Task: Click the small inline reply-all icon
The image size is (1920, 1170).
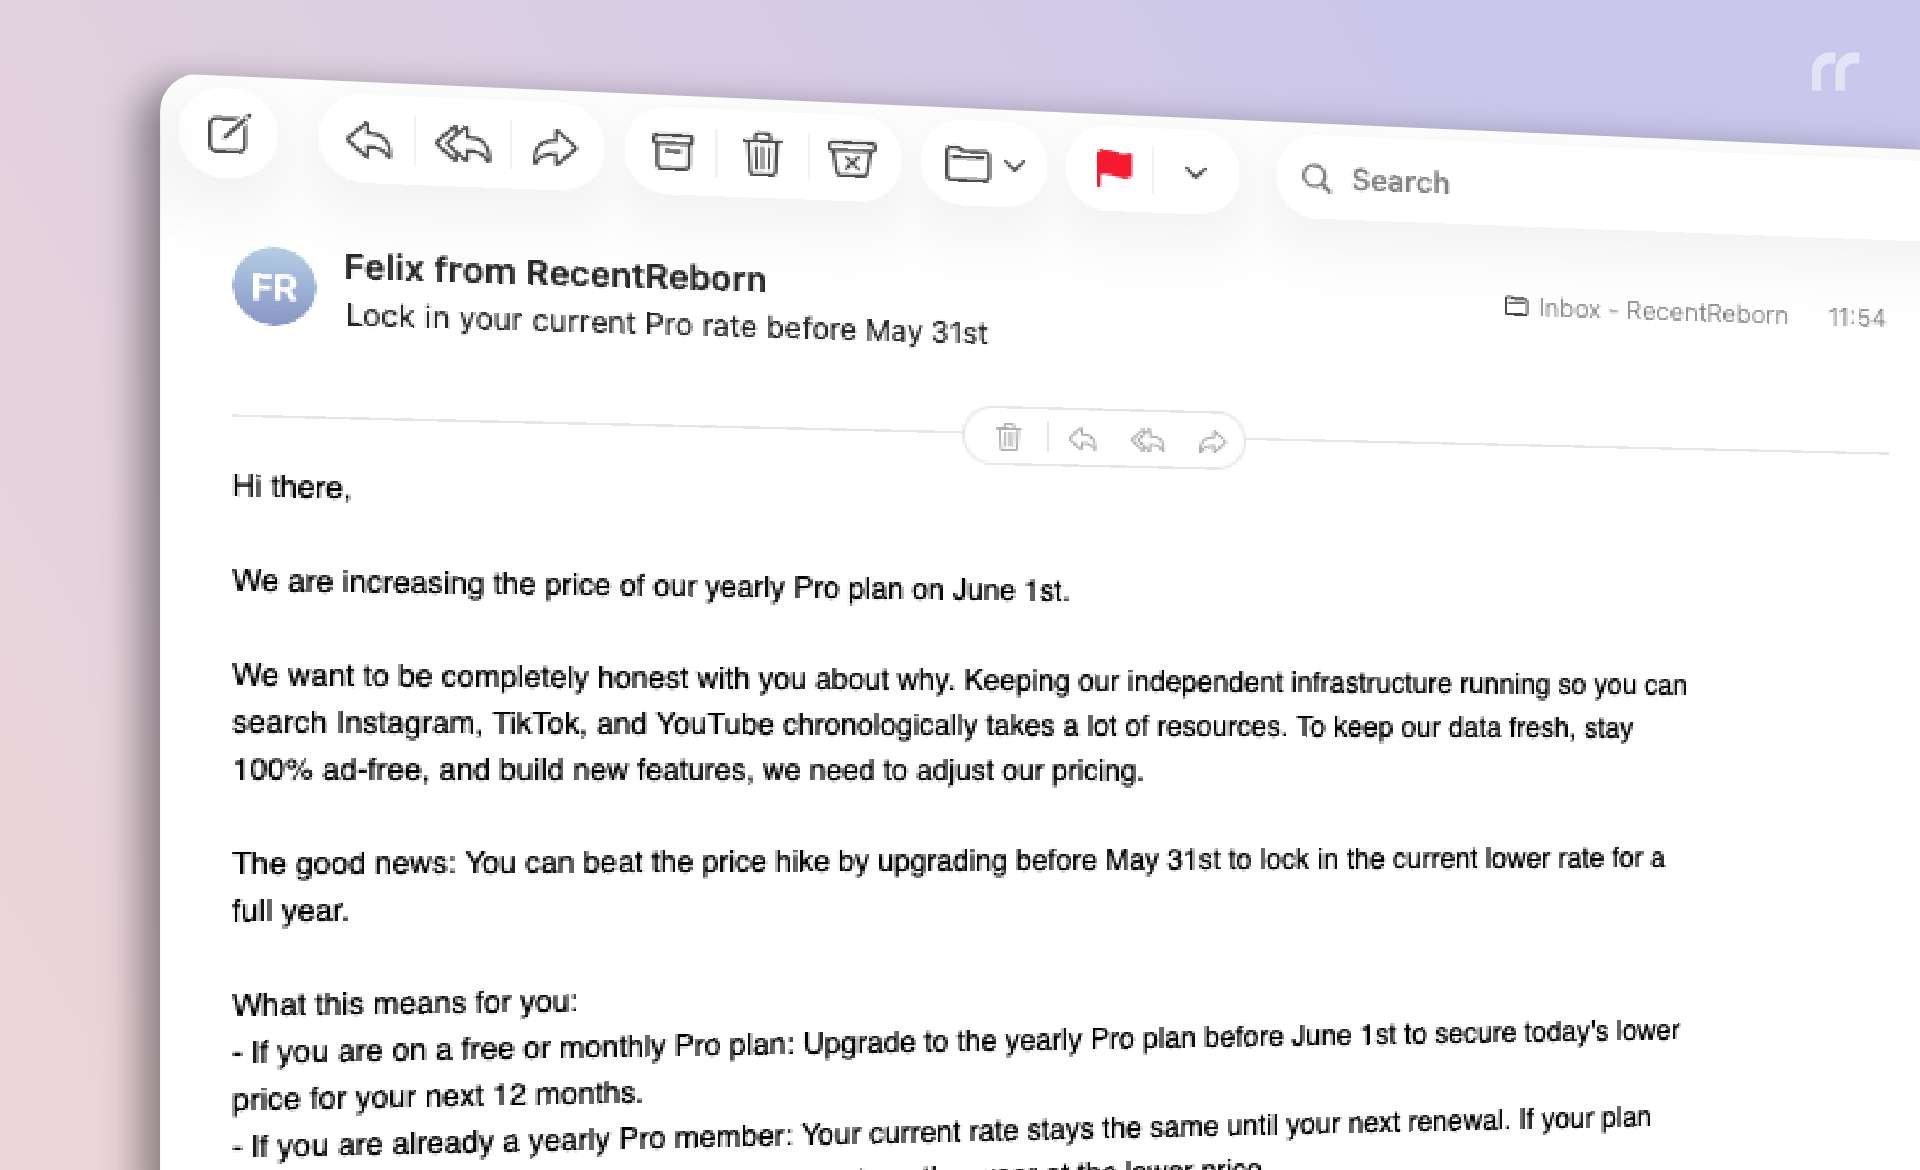Action: tap(1147, 440)
